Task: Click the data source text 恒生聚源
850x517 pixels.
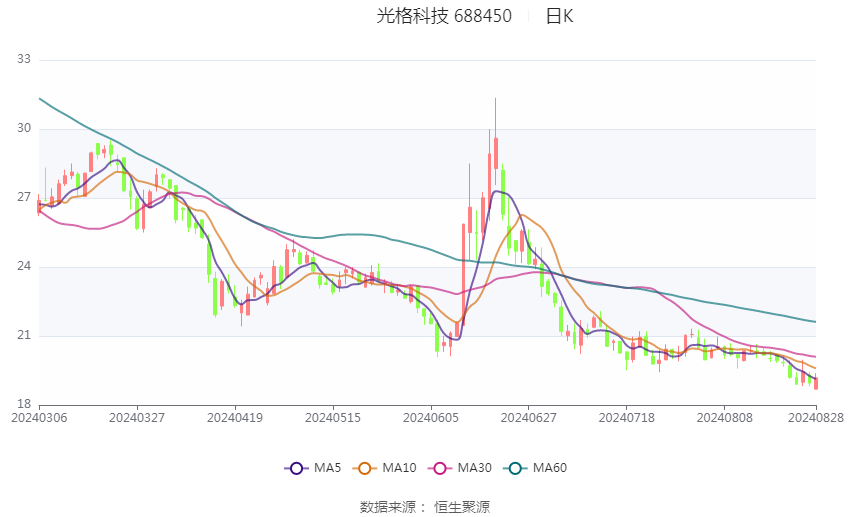Action: click(x=462, y=507)
